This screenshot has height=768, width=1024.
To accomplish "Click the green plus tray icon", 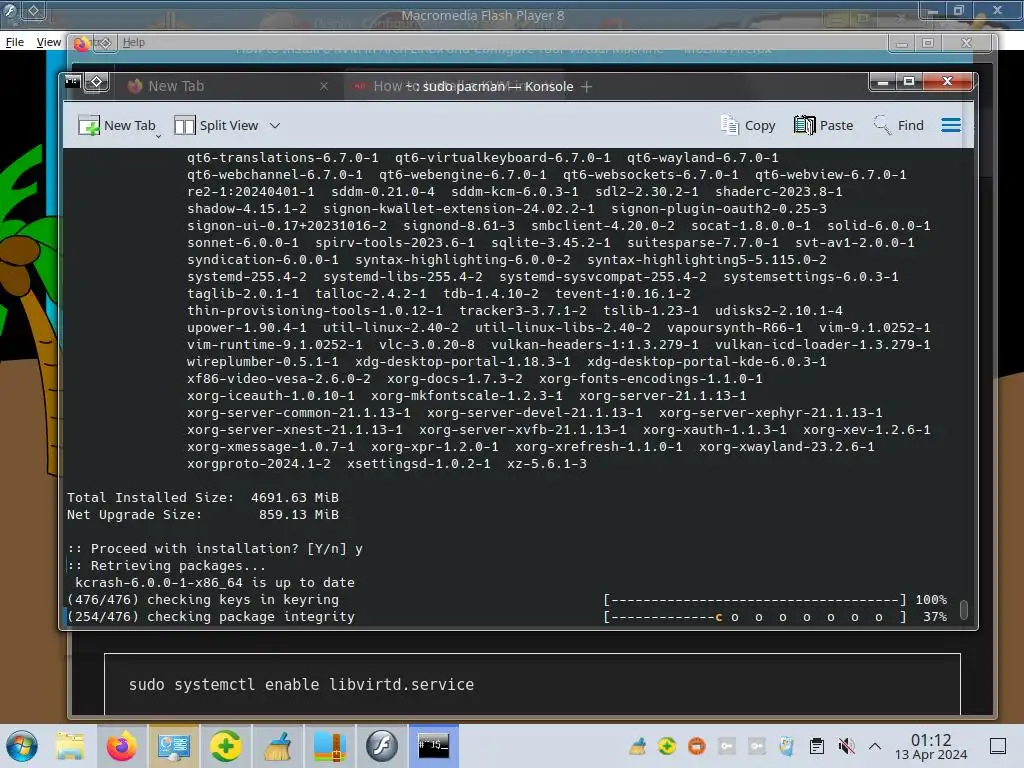I will click(667, 746).
